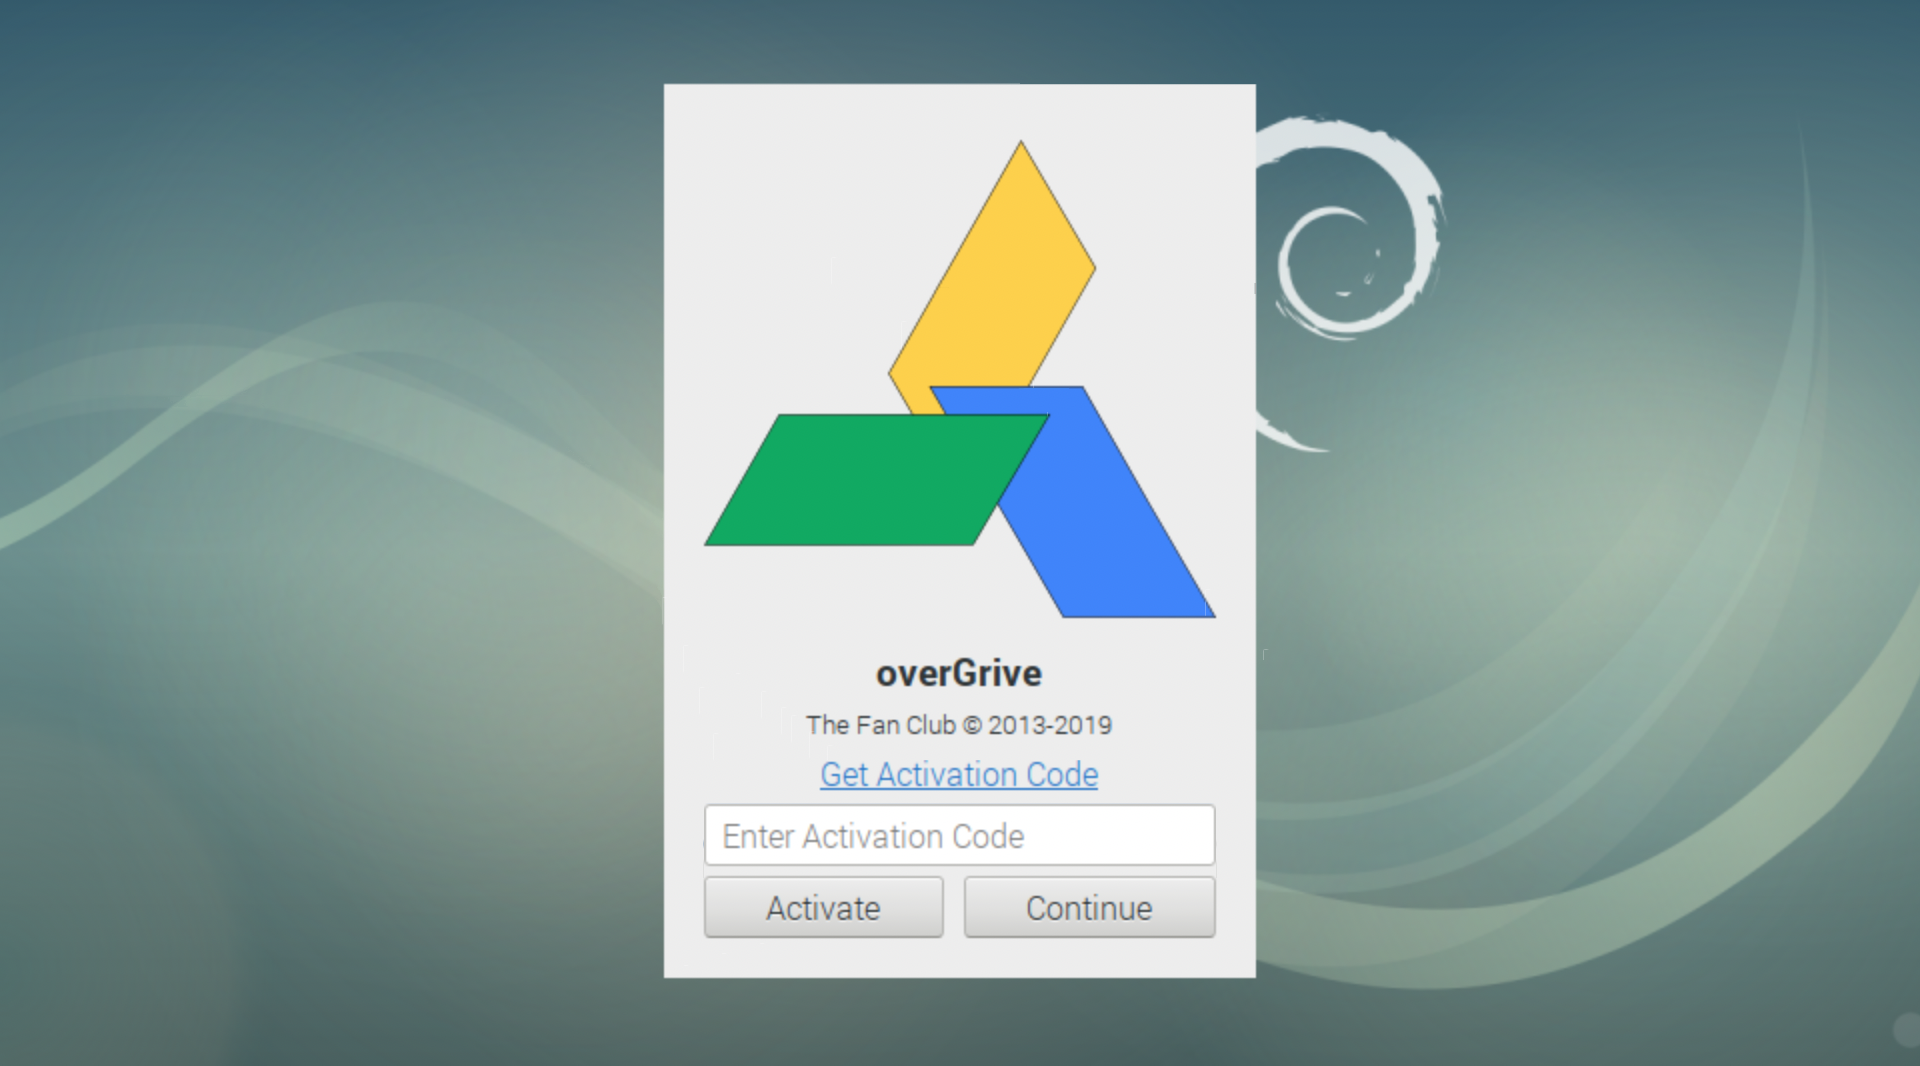The image size is (1920, 1066).
Task: Click the Continue button
Action: pyautogui.click(x=1089, y=908)
